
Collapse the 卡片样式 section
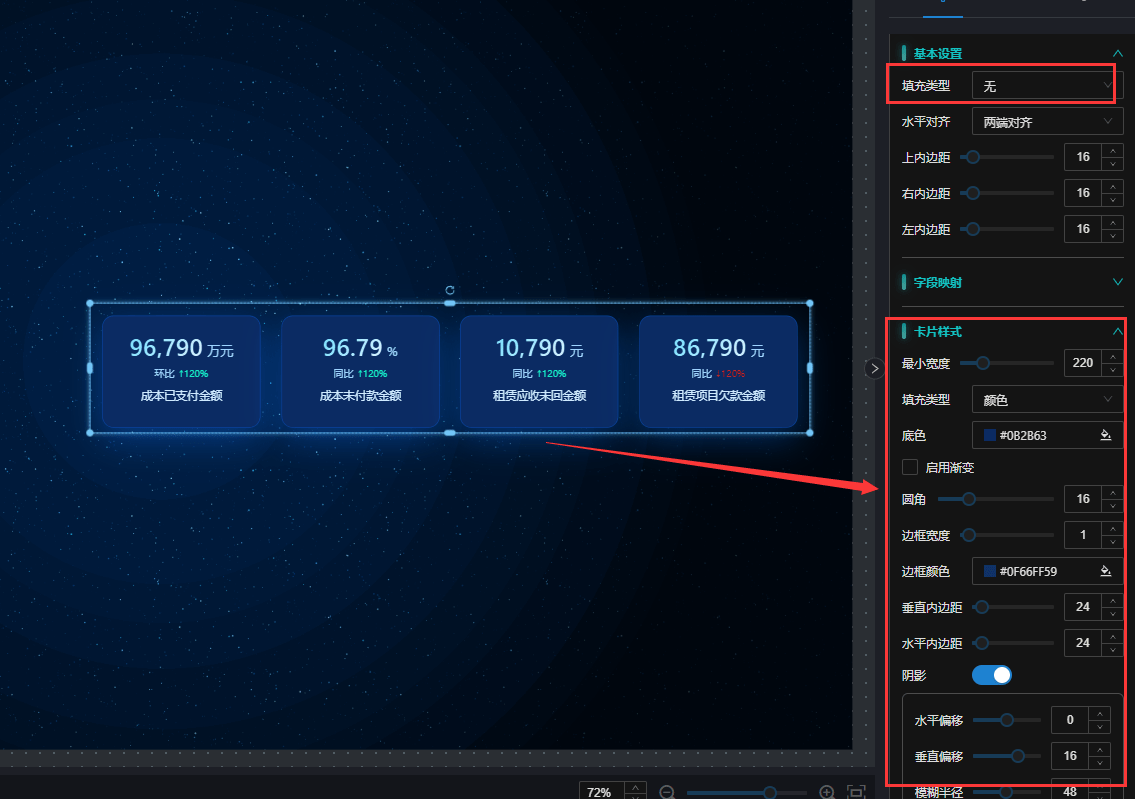[1117, 331]
